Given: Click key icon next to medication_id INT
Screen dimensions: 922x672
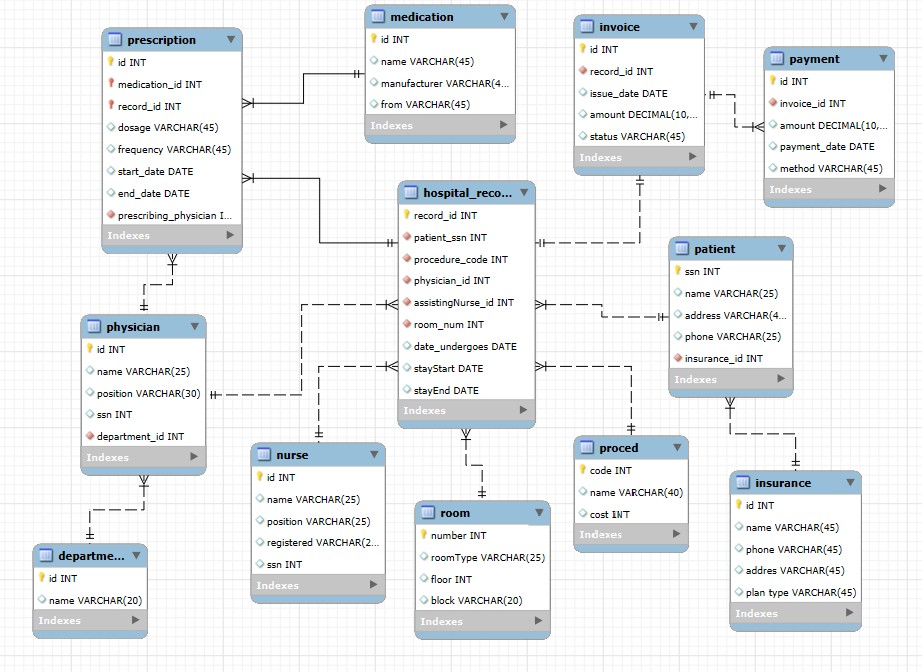Looking at the screenshot, I should pos(111,83).
